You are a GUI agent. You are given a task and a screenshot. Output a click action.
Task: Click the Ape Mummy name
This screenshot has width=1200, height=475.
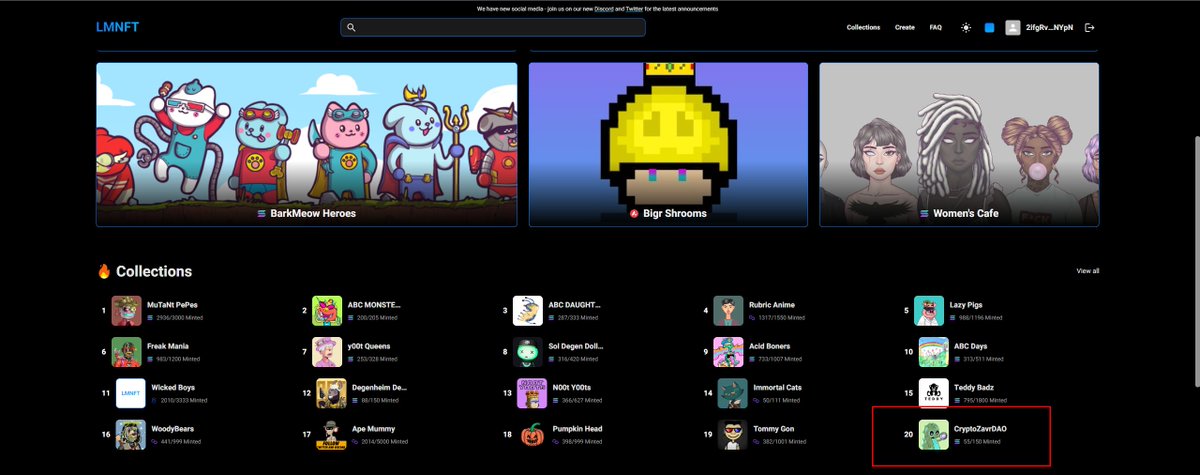coord(375,428)
